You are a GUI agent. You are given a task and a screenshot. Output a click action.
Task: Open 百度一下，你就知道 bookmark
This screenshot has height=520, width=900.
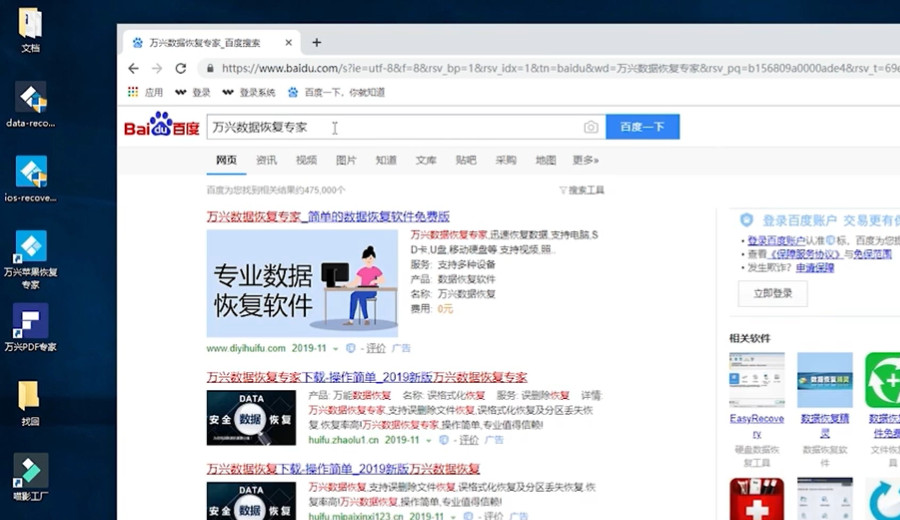(x=336, y=92)
